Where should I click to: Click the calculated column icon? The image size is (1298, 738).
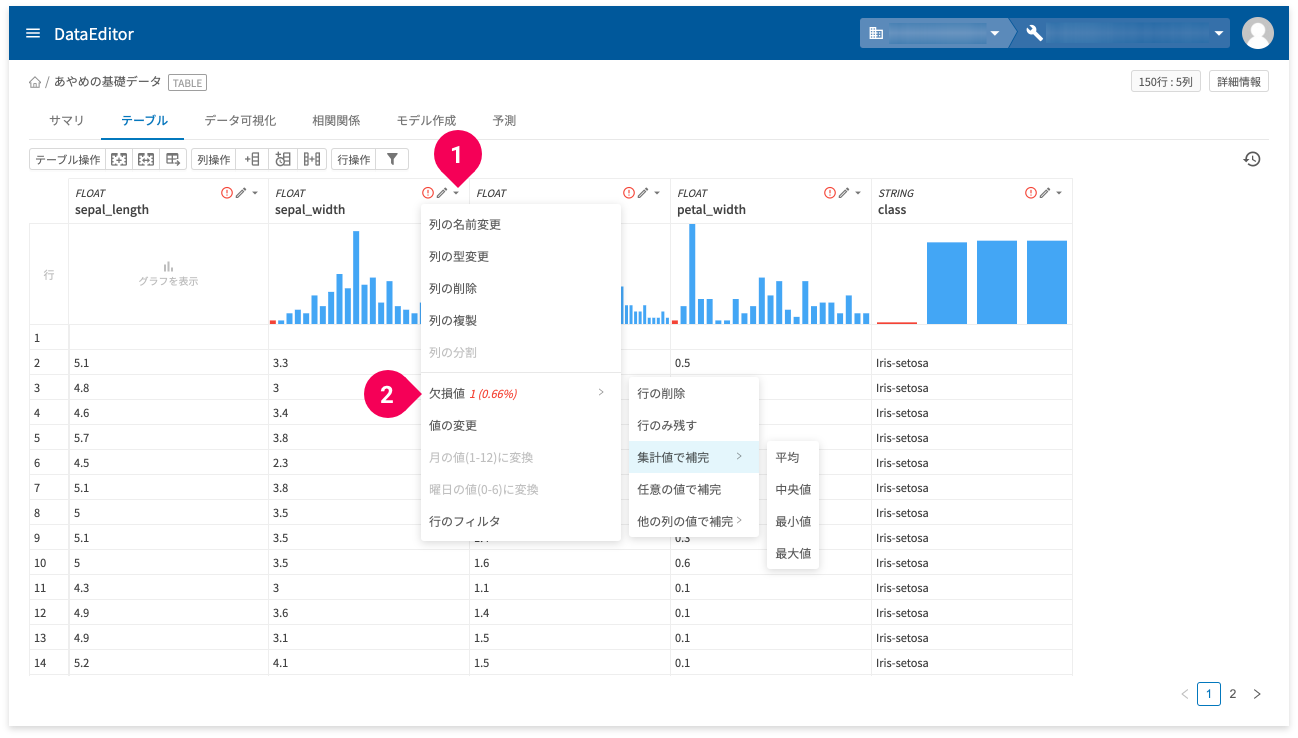click(x=283, y=159)
